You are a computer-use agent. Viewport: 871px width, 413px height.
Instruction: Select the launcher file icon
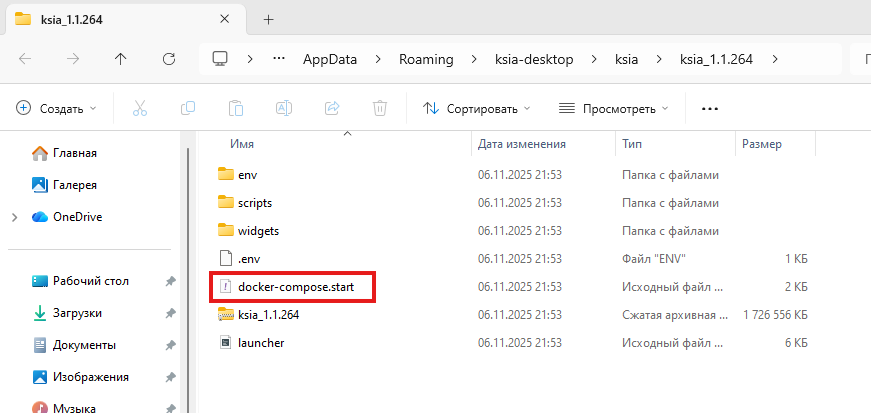(x=226, y=342)
